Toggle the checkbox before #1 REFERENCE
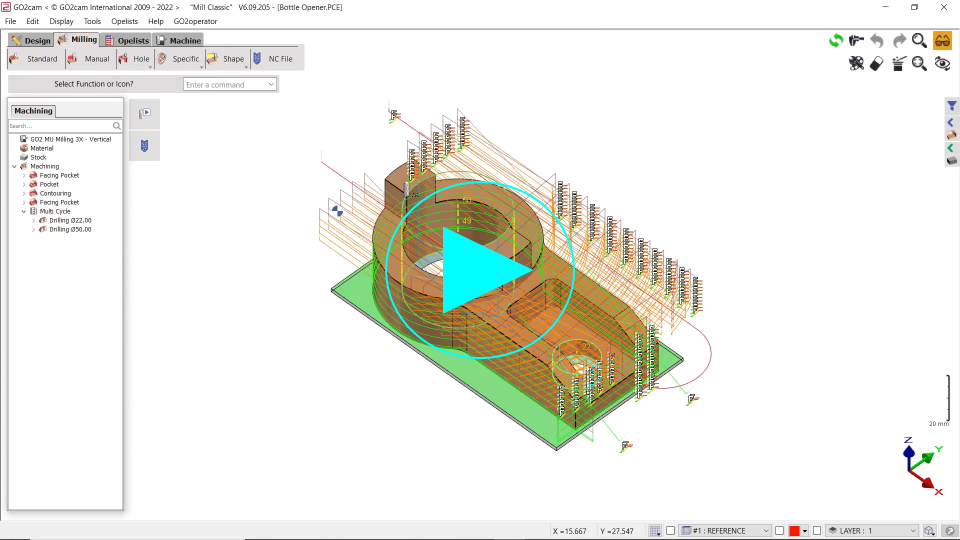This screenshot has width=960, height=540. pyautogui.click(x=671, y=531)
